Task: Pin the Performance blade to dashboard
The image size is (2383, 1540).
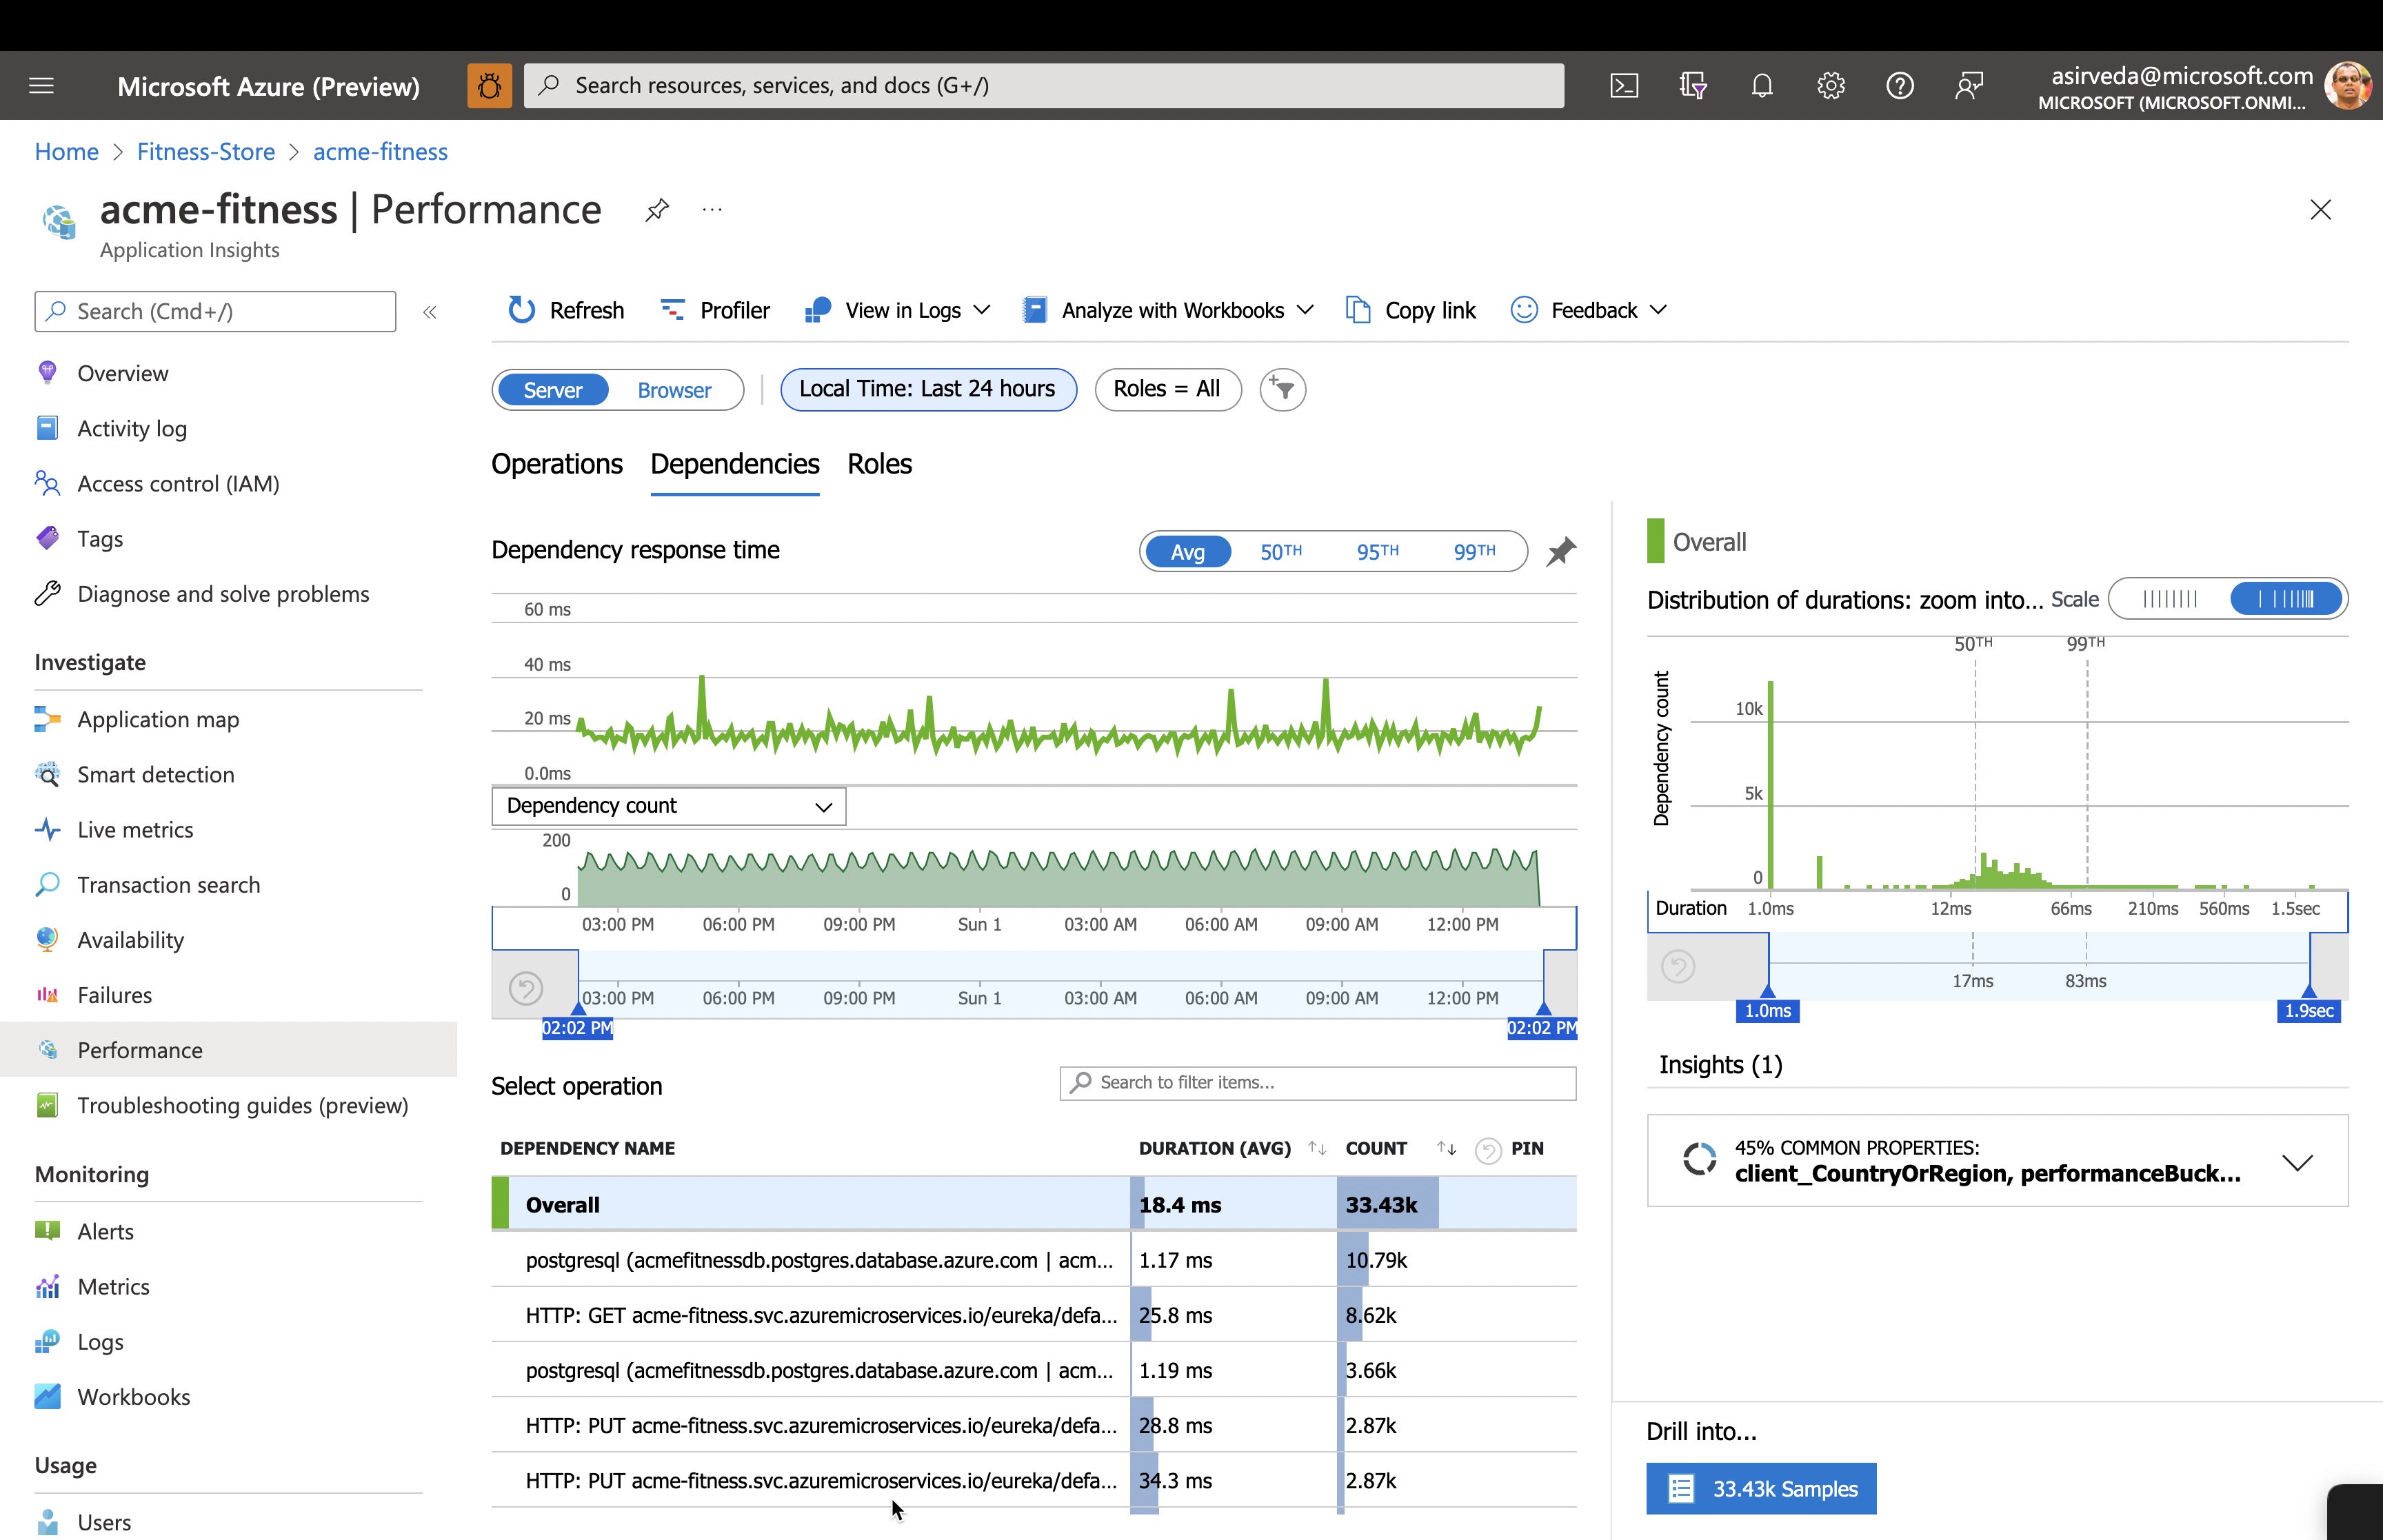Action: click(657, 210)
